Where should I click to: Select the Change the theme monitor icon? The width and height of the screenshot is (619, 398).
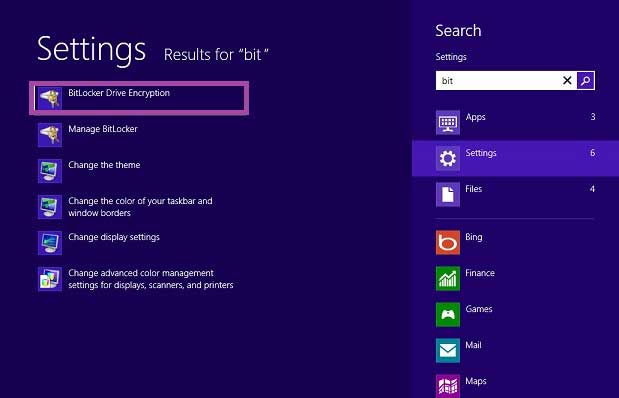pos(50,171)
